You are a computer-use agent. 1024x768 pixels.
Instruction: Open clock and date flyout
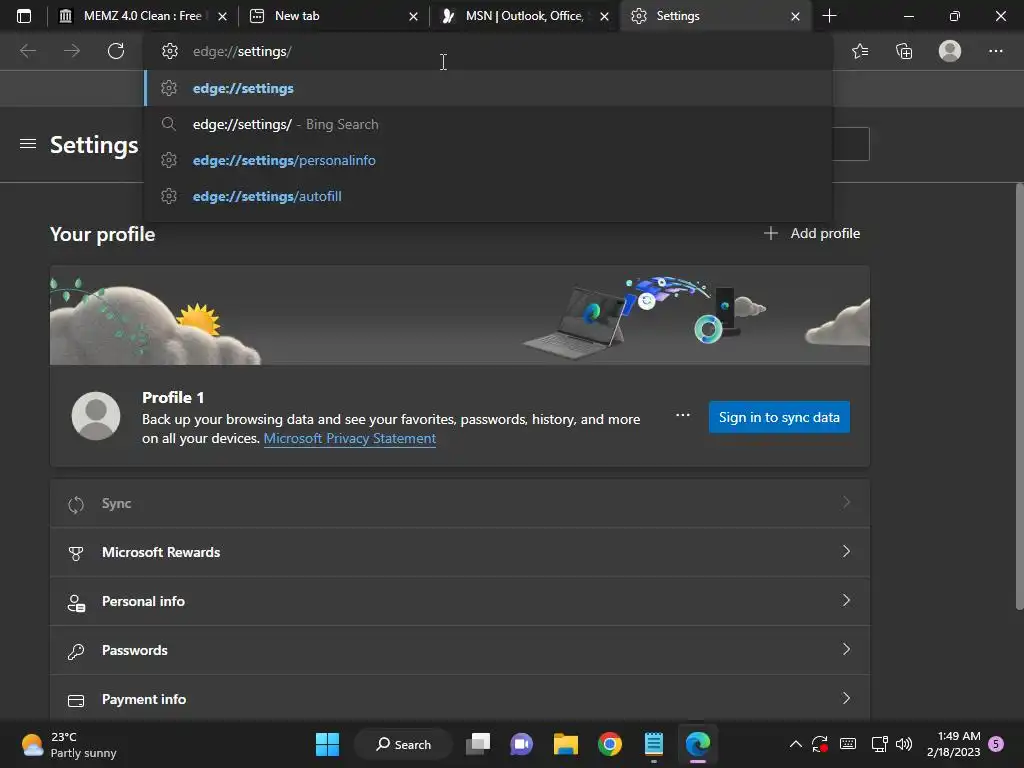point(953,744)
